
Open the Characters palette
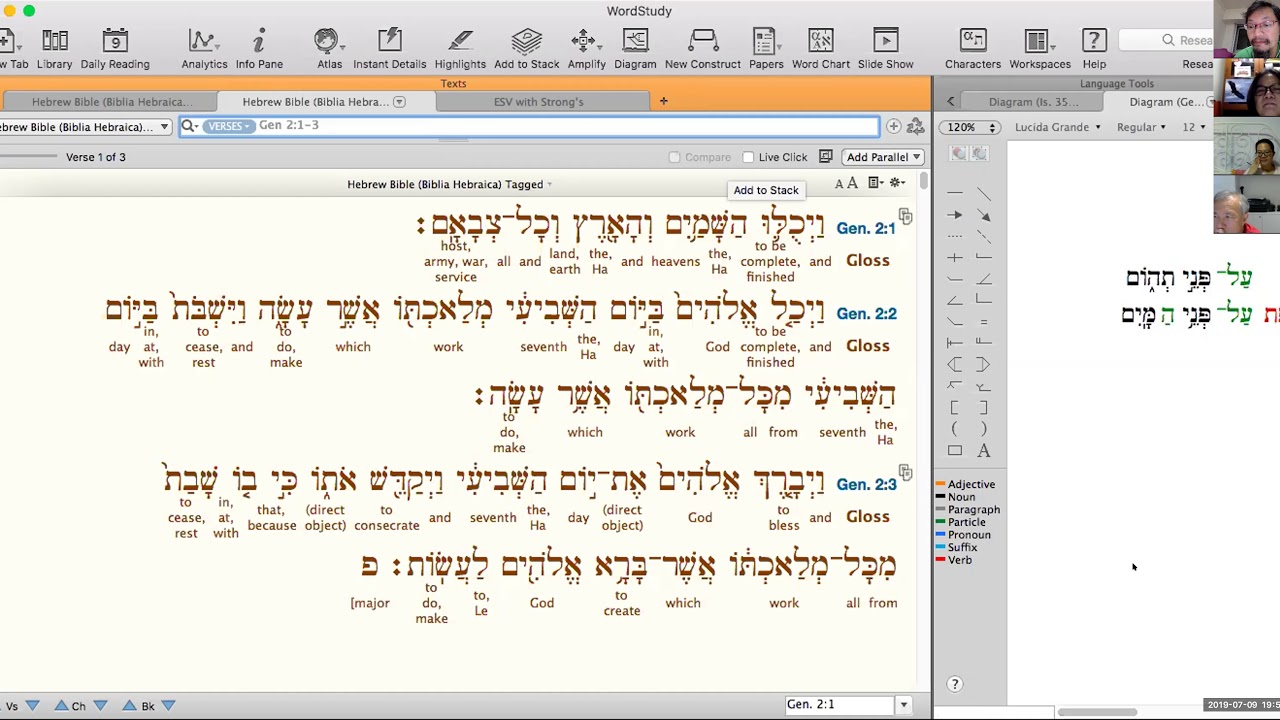(x=973, y=48)
